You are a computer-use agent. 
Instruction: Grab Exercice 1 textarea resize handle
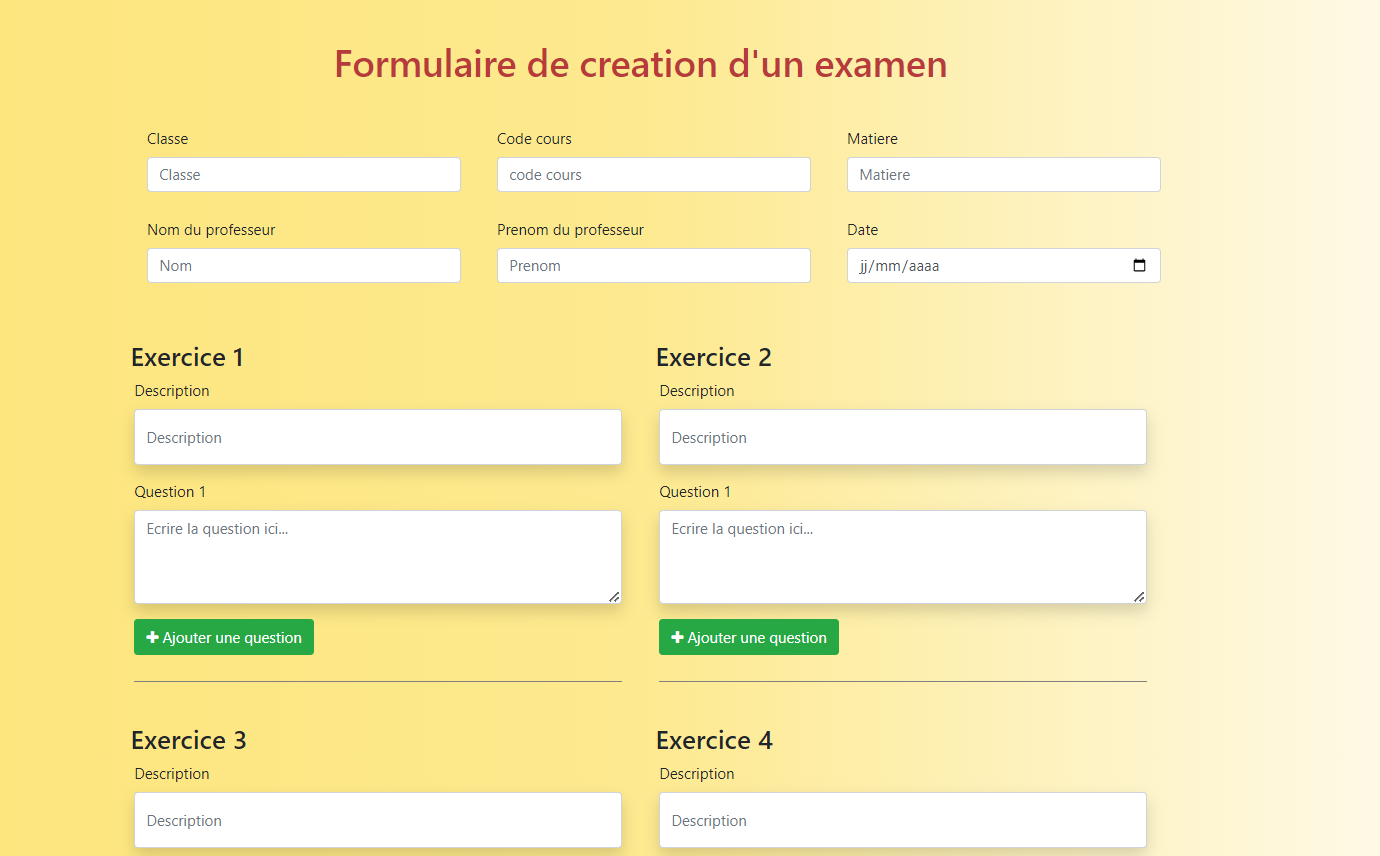pos(614,596)
